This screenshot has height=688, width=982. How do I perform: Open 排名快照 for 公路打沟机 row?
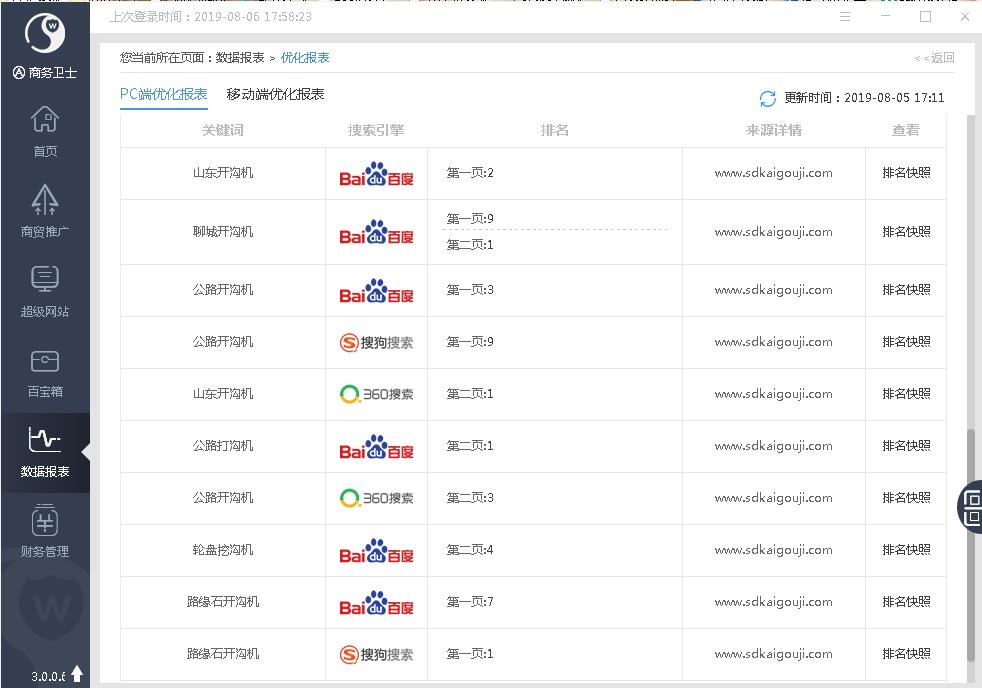pyautogui.click(x=906, y=445)
